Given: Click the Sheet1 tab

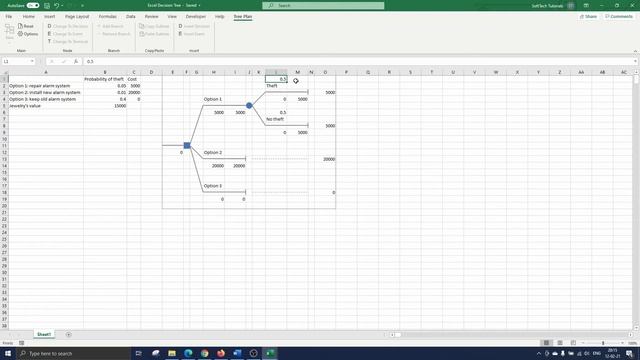Looking at the screenshot, I should point(44,334).
